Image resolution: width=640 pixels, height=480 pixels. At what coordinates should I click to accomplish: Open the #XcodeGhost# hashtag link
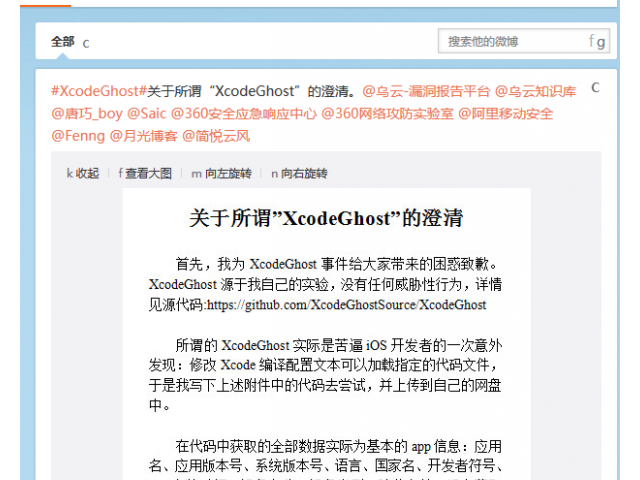(x=99, y=91)
